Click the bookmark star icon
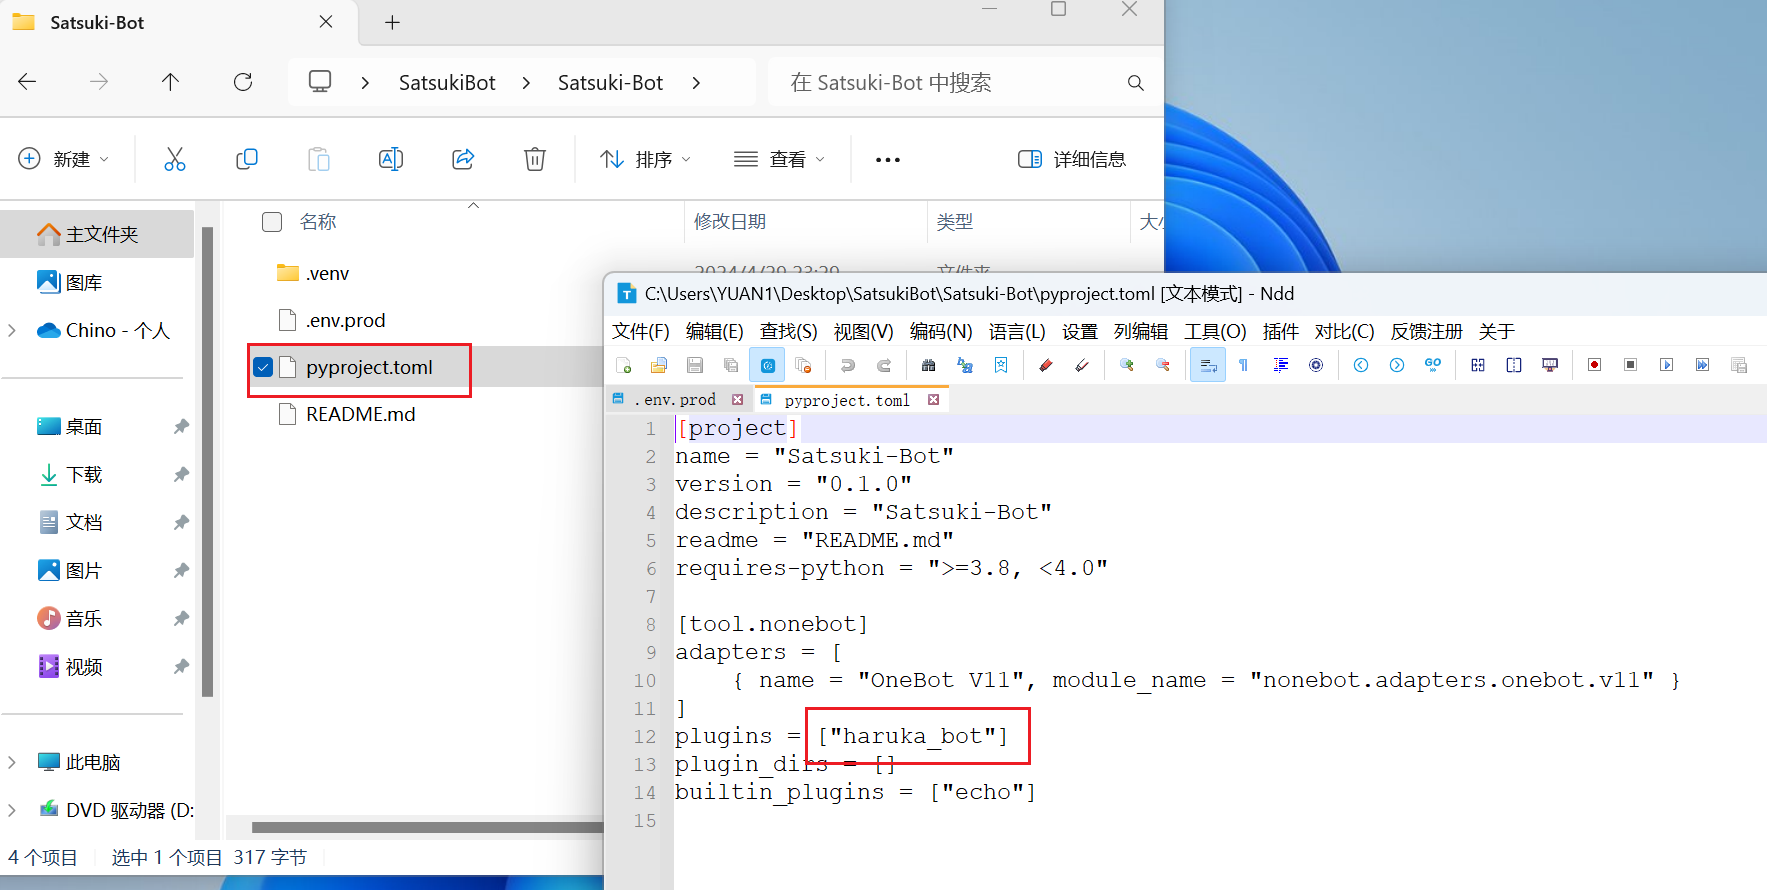This screenshot has height=890, width=1767. point(1001,366)
